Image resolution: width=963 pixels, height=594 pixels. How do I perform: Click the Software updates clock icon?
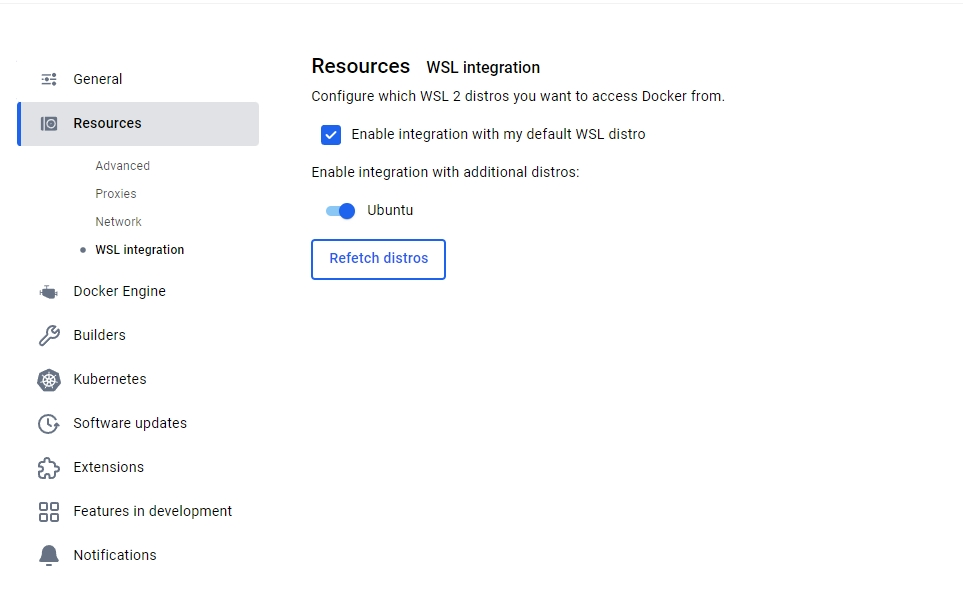(x=49, y=424)
